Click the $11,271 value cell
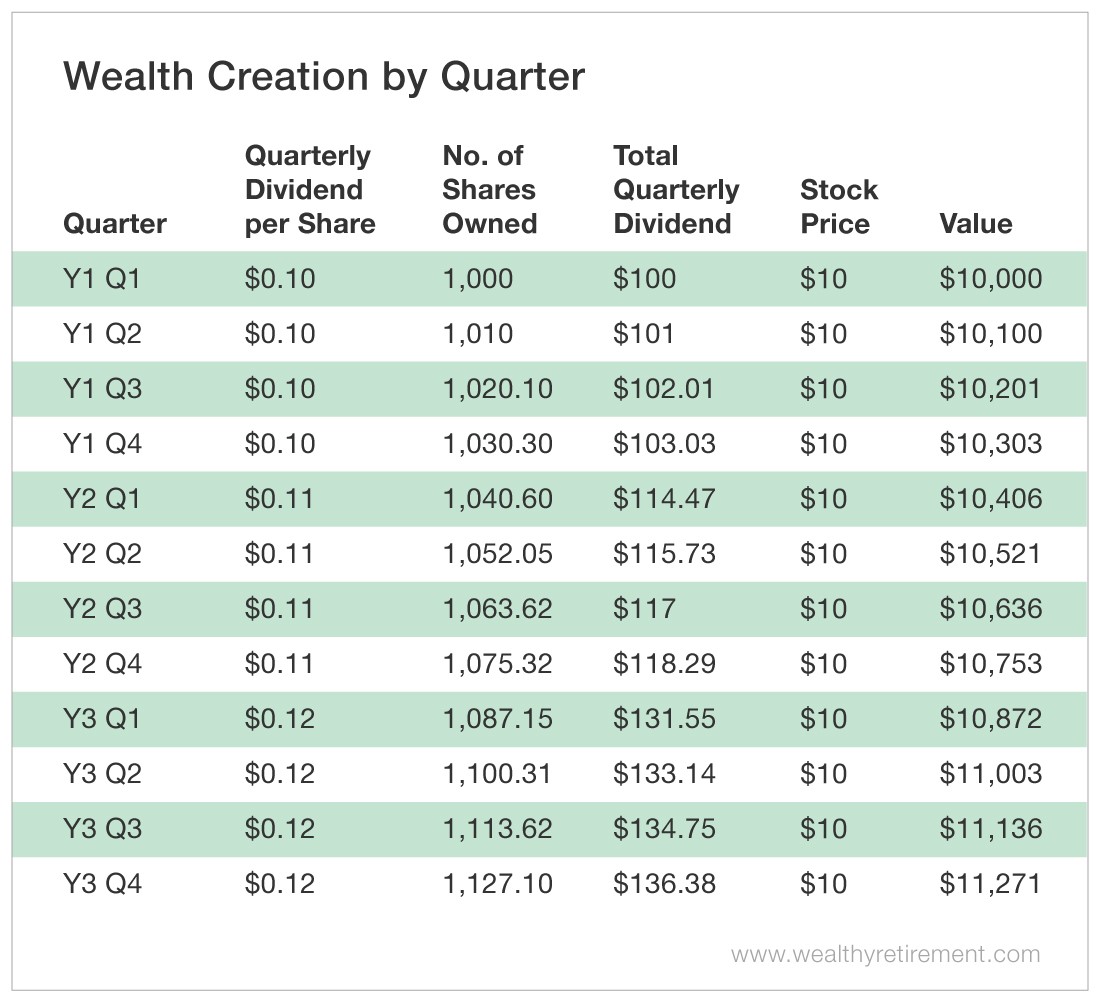The width and height of the screenshot is (1100, 1002). click(x=990, y=884)
